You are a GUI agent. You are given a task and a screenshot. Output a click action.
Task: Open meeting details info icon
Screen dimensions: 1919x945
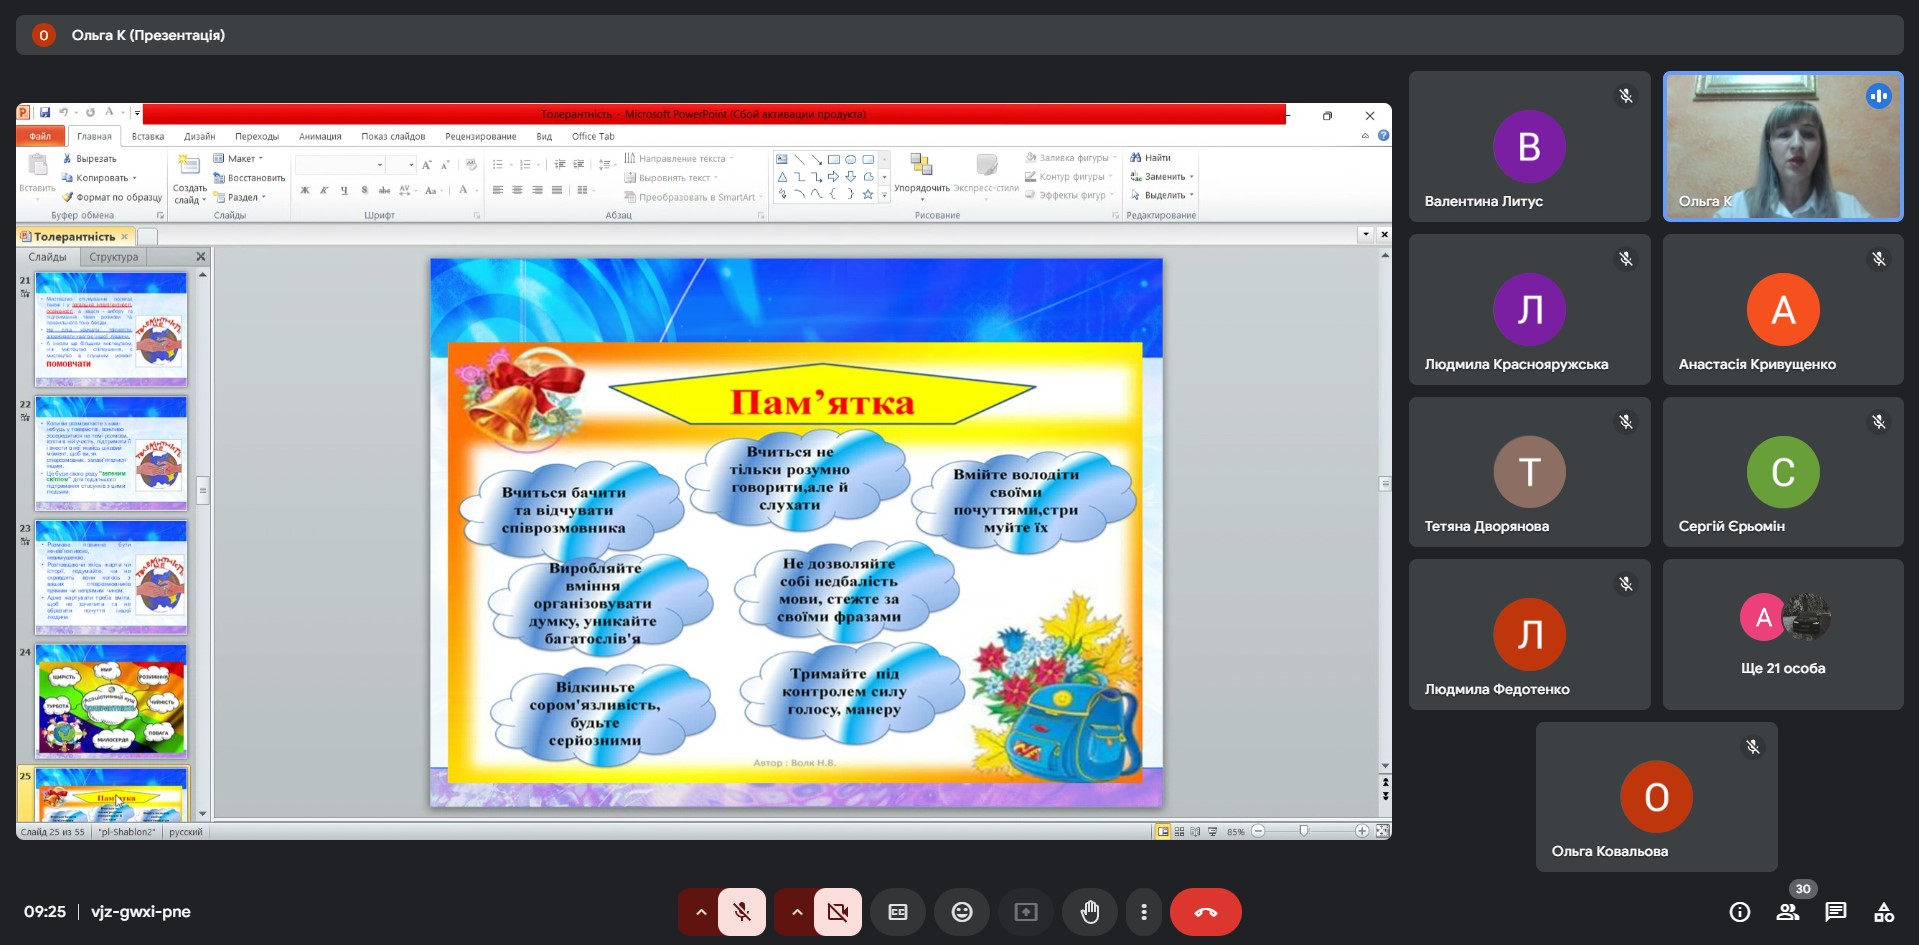tap(1739, 912)
